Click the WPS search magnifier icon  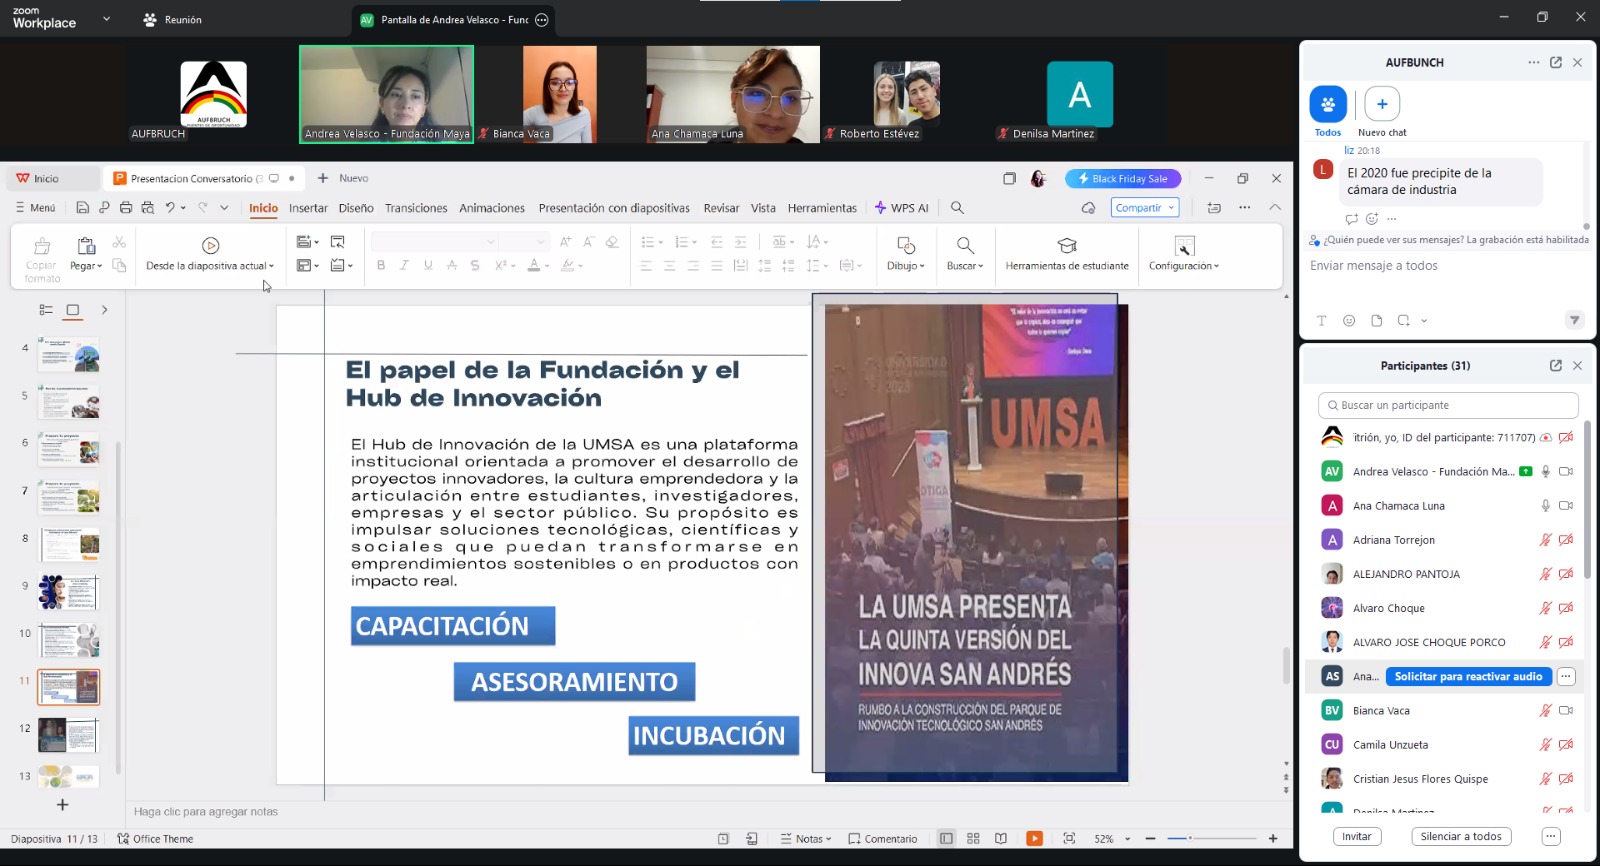tap(957, 208)
